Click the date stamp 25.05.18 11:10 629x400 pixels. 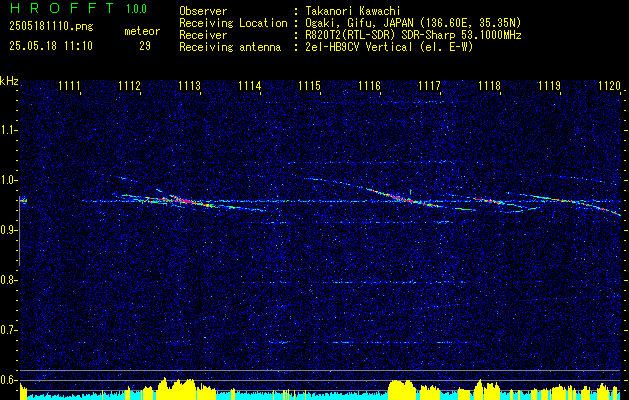51,46
